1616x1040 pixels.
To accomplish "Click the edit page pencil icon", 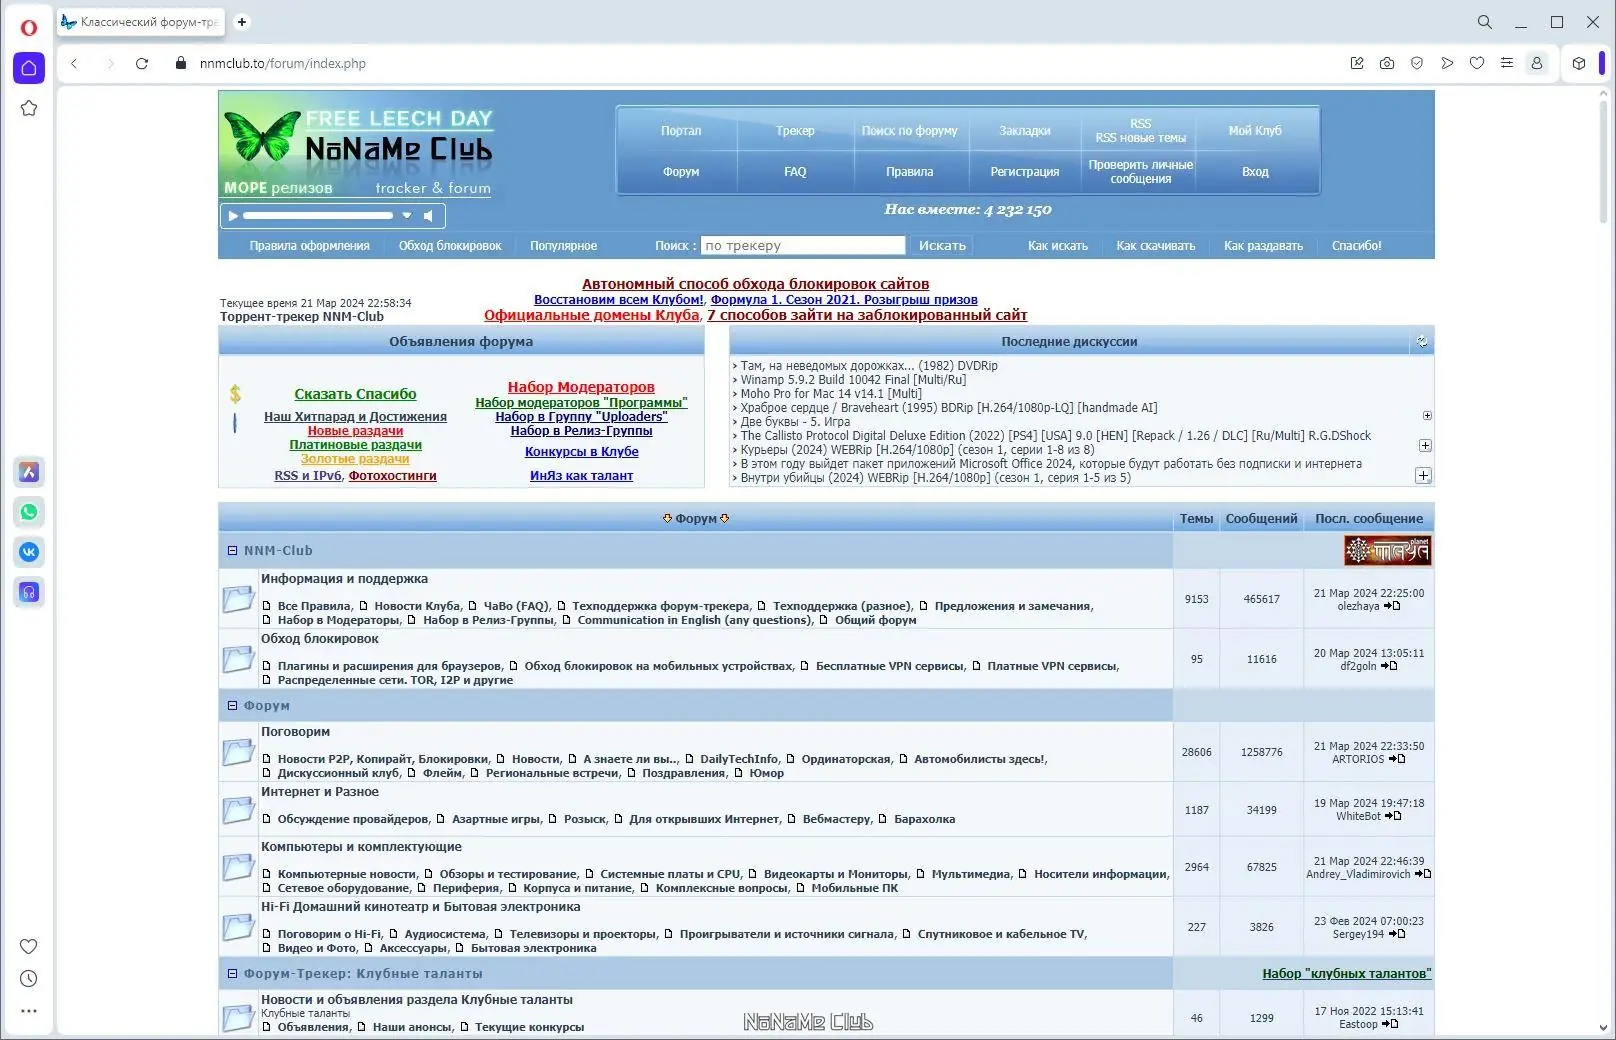I will click(1357, 63).
